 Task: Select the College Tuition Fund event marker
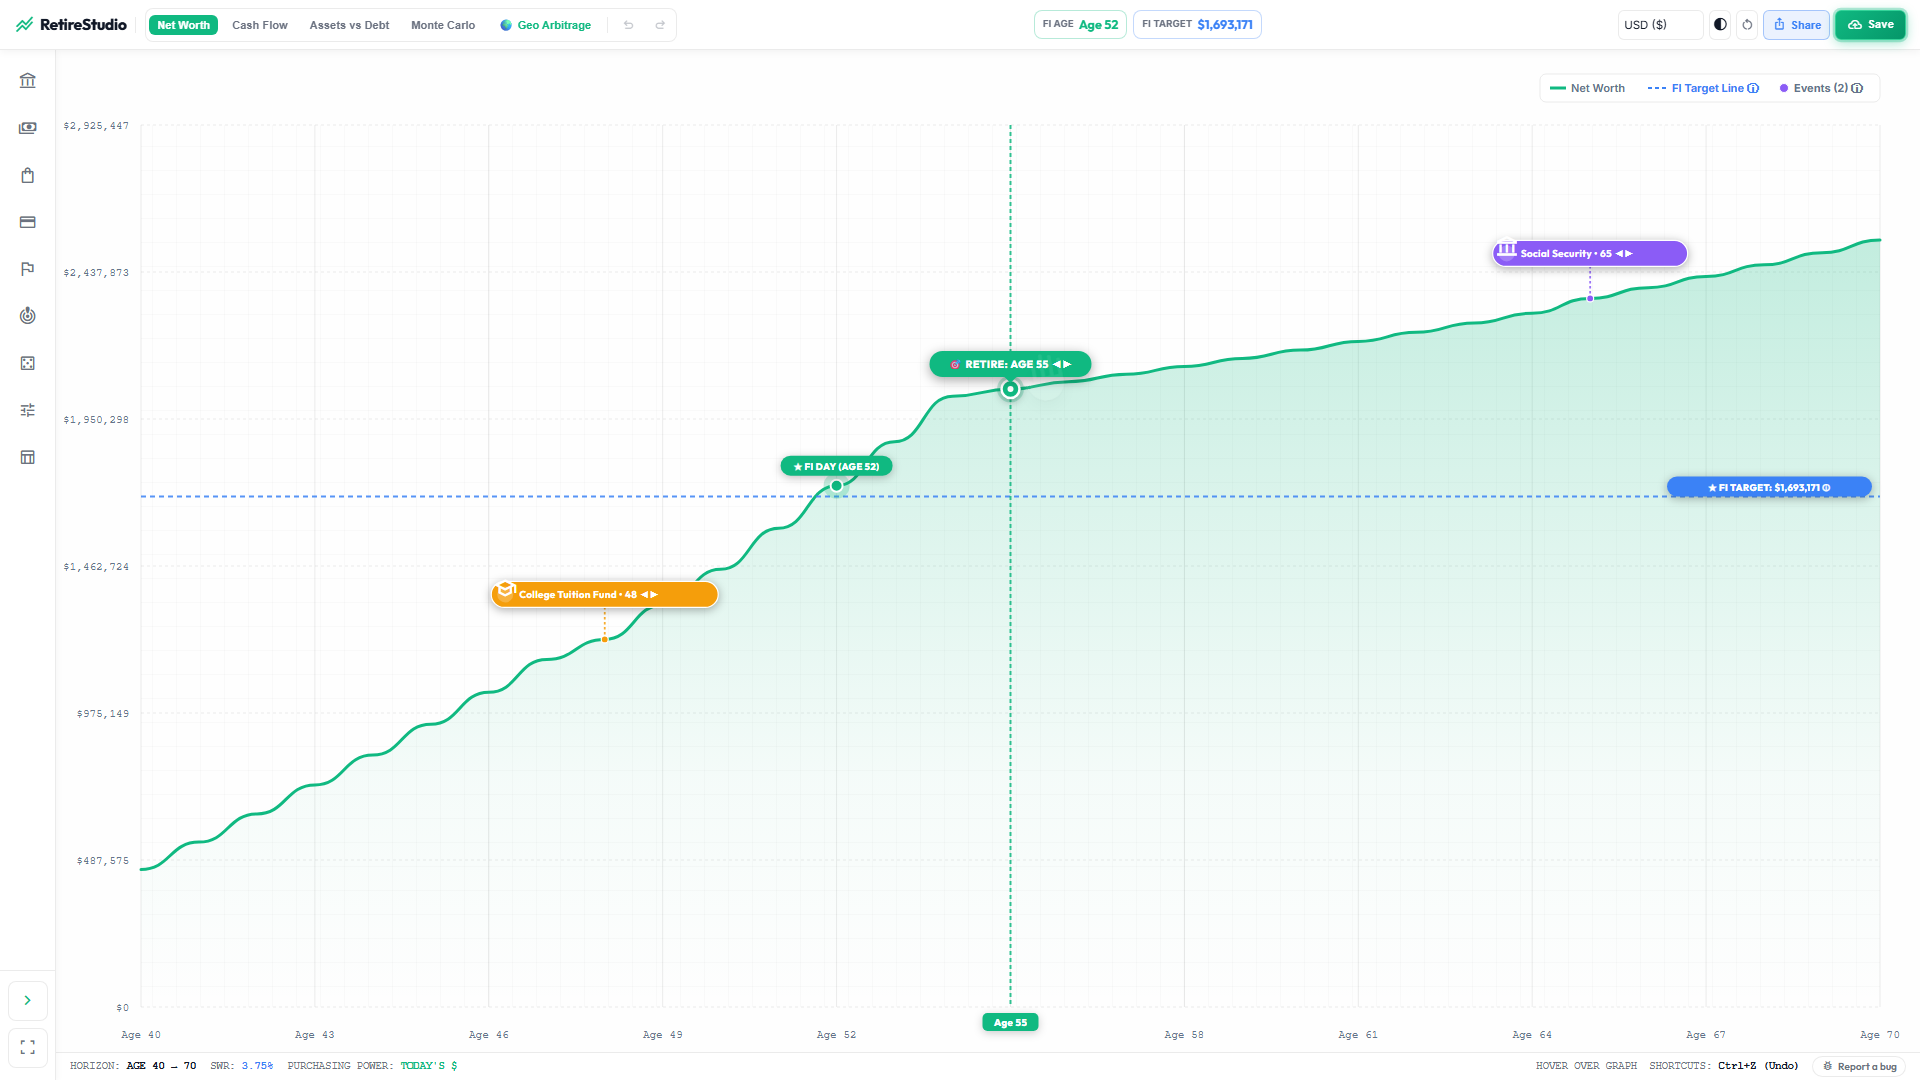pos(604,594)
